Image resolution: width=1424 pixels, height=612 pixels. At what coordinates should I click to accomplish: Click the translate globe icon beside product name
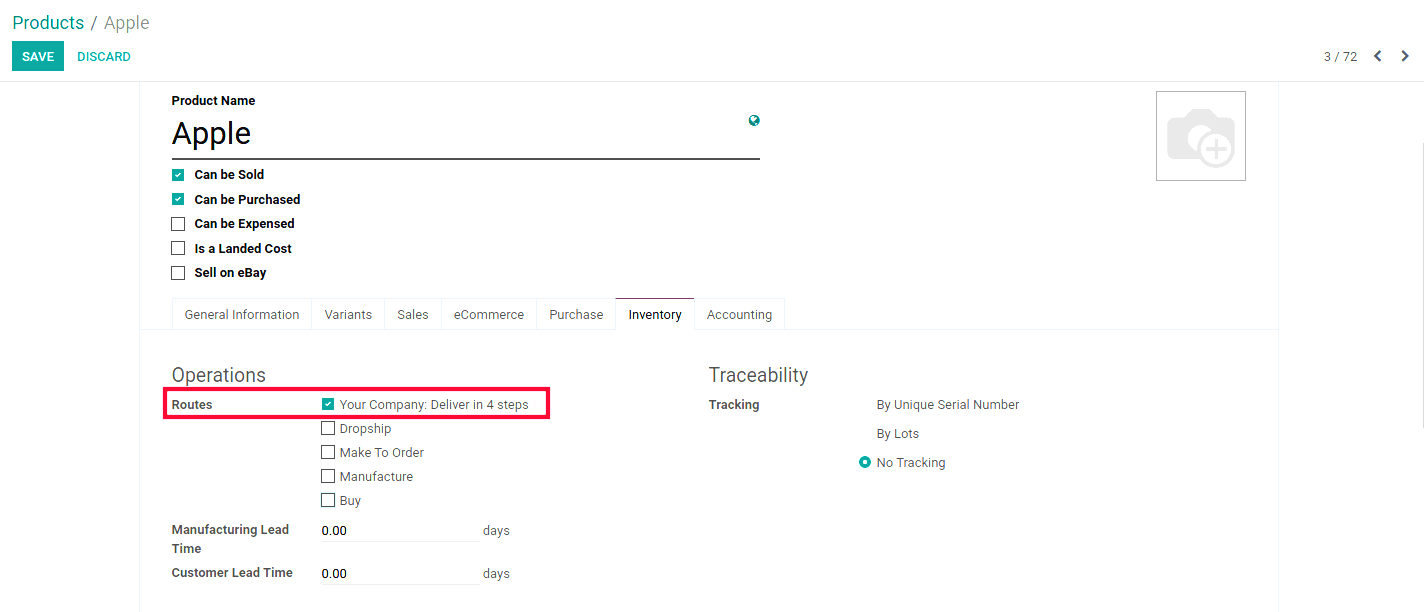tap(754, 120)
